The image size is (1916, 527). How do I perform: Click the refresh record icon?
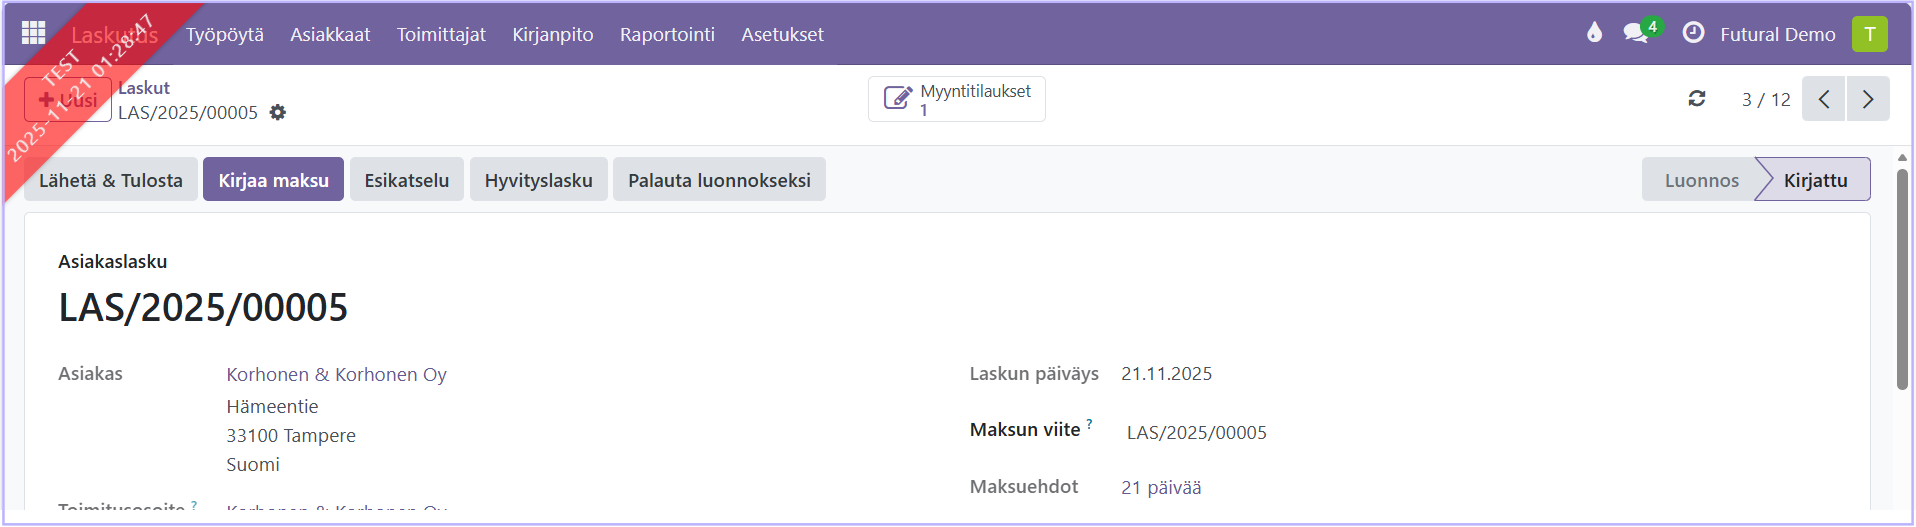(1697, 98)
